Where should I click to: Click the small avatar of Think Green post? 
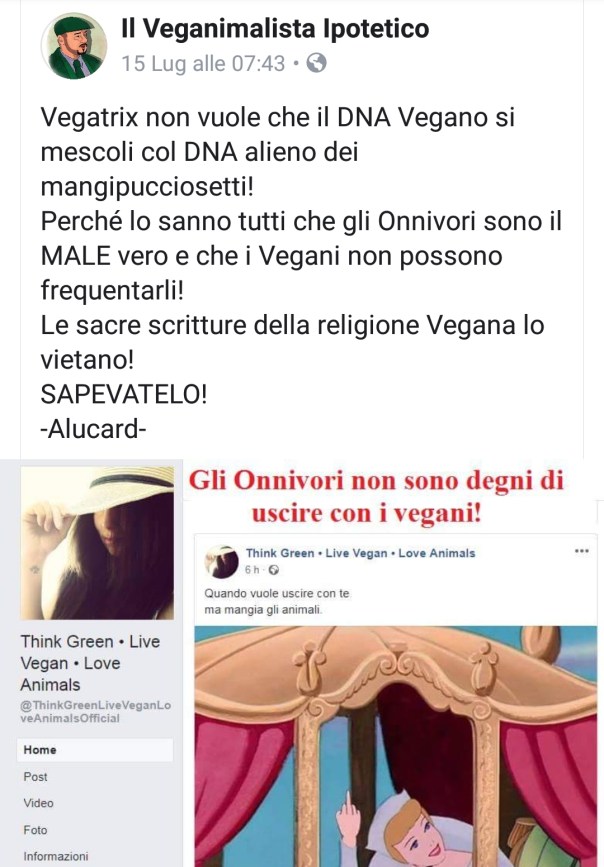[221, 562]
